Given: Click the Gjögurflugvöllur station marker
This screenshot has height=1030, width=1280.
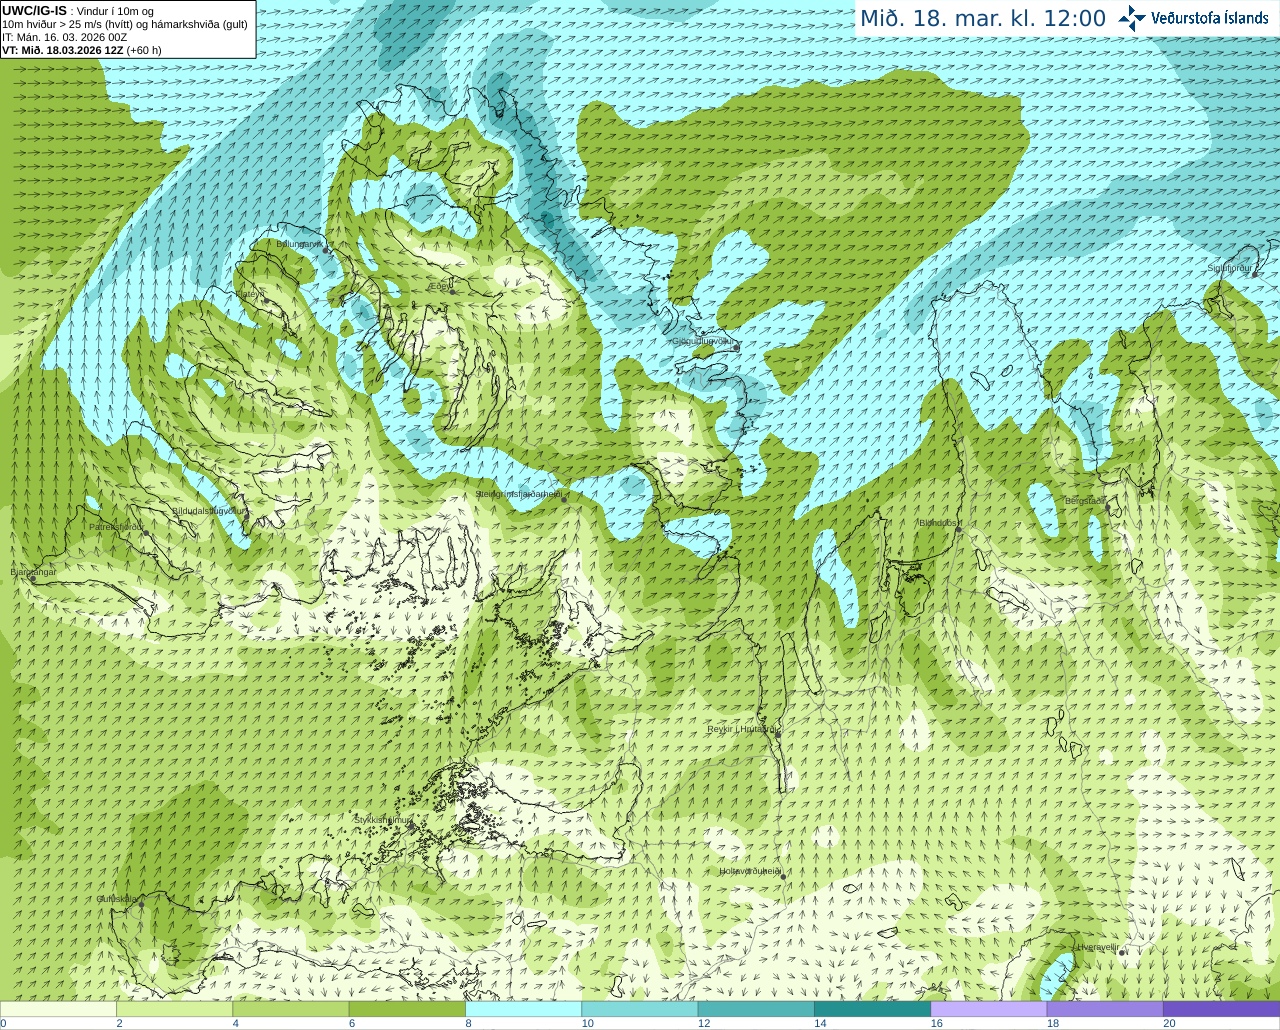Looking at the screenshot, I should (x=736, y=347).
